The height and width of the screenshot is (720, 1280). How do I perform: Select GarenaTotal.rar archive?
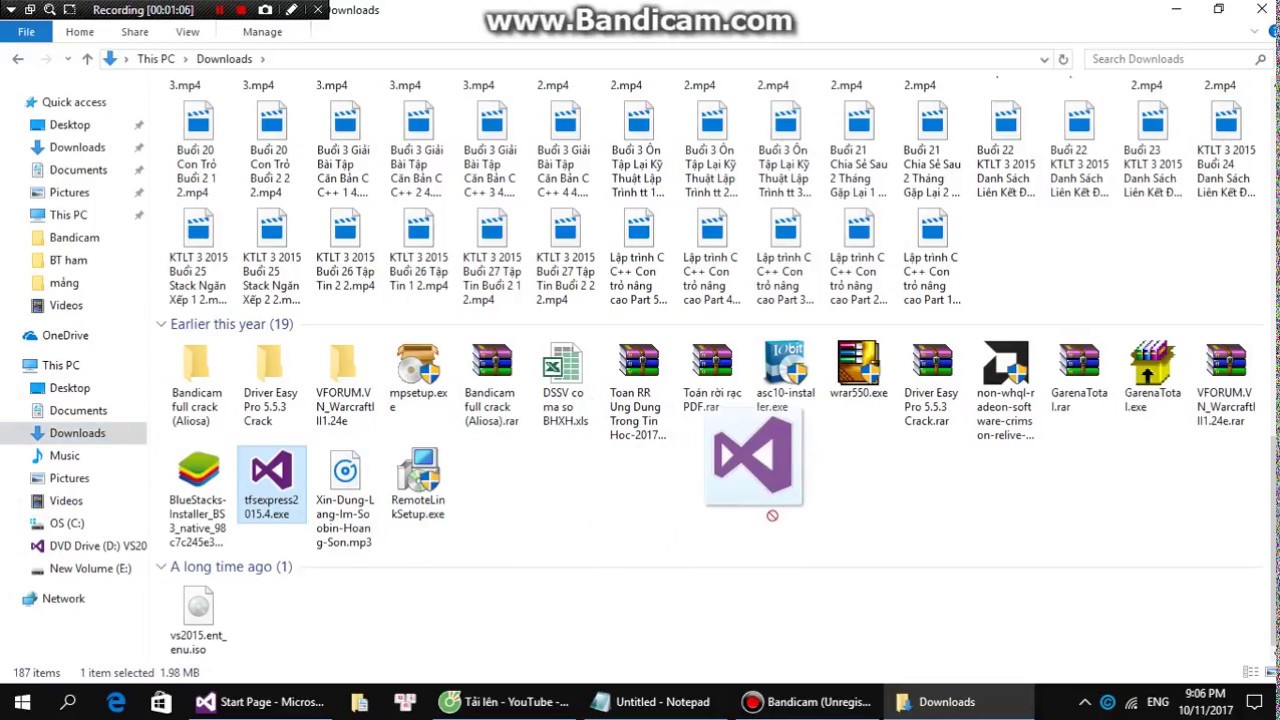click(1079, 378)
